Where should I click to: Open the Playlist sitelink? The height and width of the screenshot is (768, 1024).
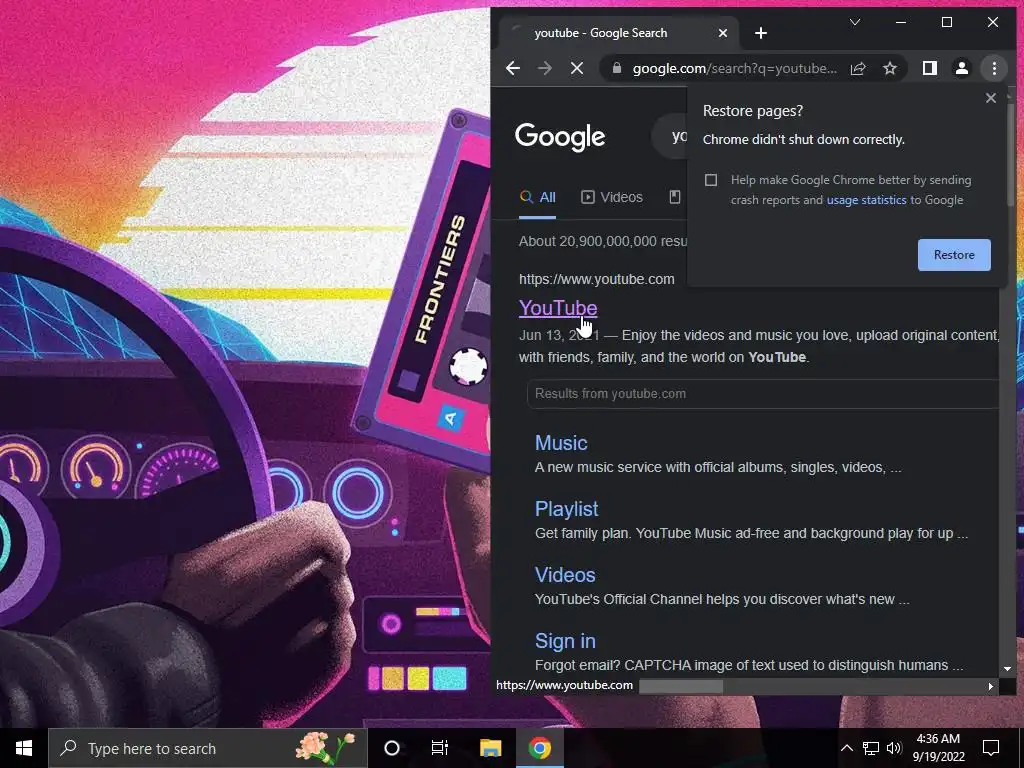(566, 509)
